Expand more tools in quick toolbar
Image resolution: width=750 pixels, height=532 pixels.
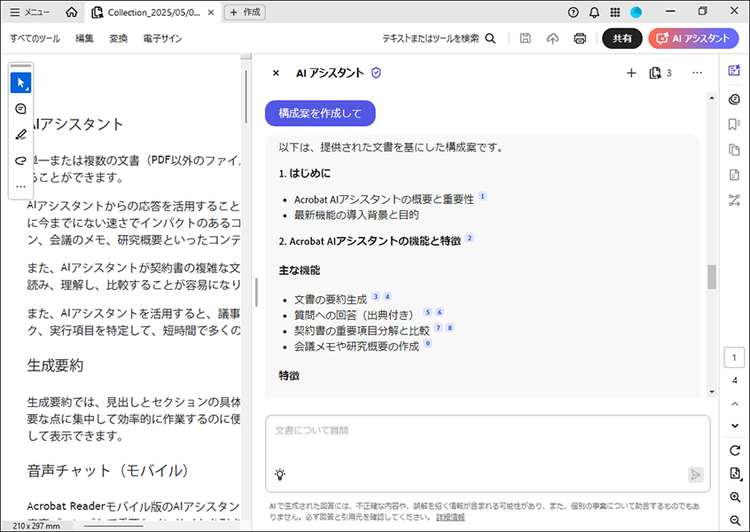[21, 187]
